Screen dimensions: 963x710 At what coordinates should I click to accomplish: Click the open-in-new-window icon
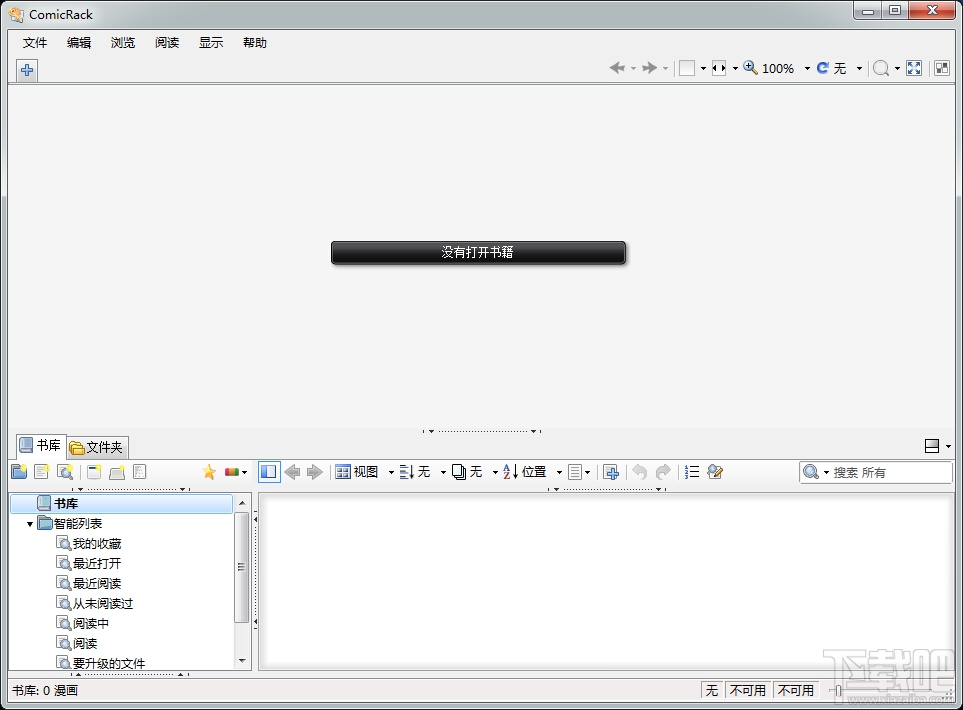tap(94, 472)
